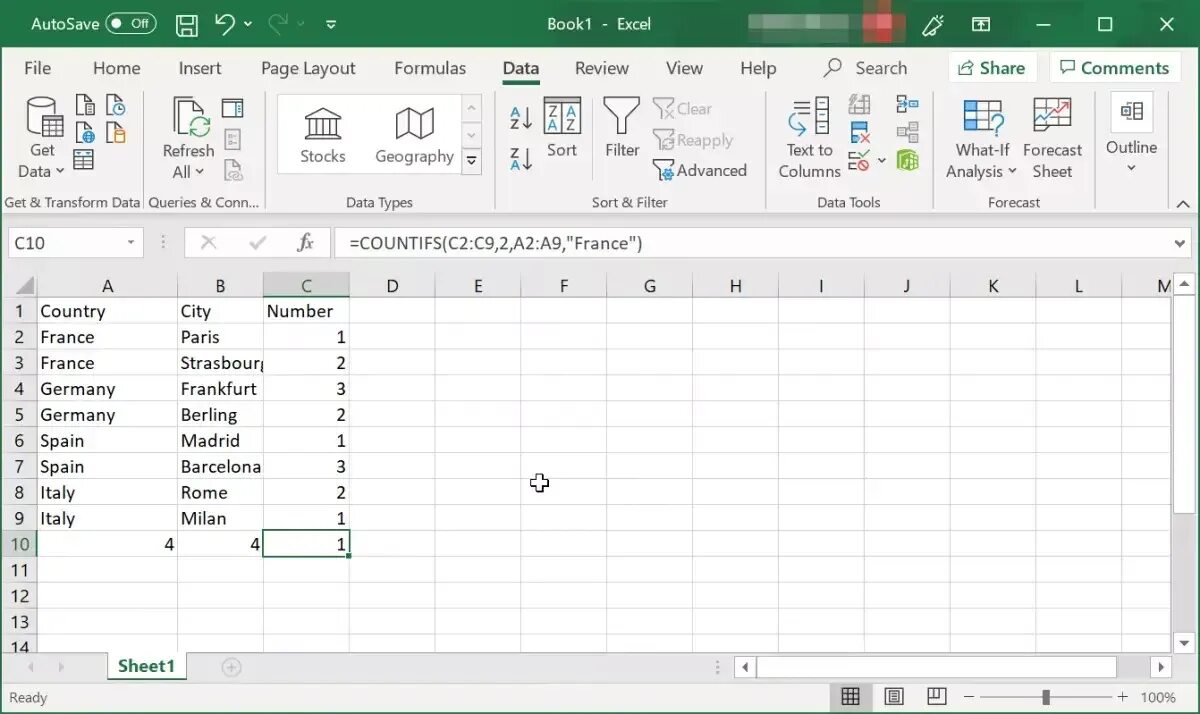Click the From Table/Range icon
This screenshot has width=1200, height=714.
pos(84,160)
